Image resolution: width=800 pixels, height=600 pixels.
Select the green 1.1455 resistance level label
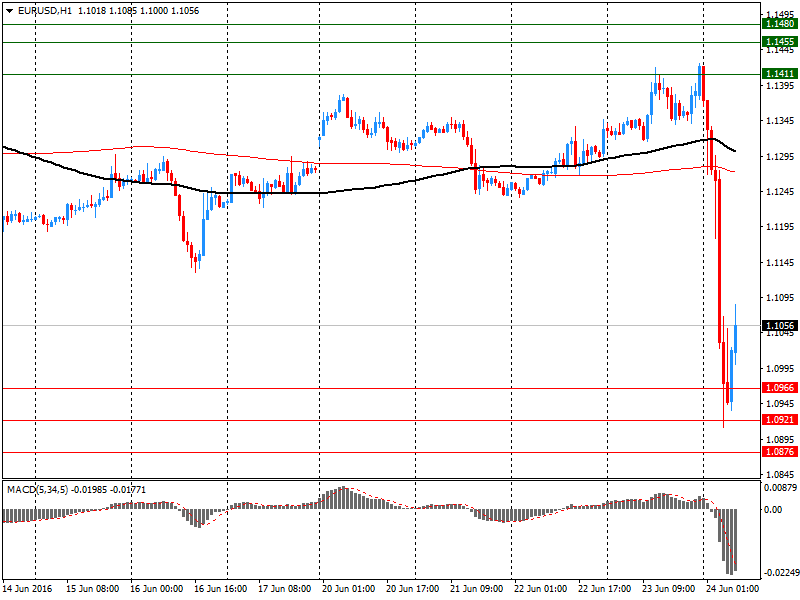click(780, 41)
